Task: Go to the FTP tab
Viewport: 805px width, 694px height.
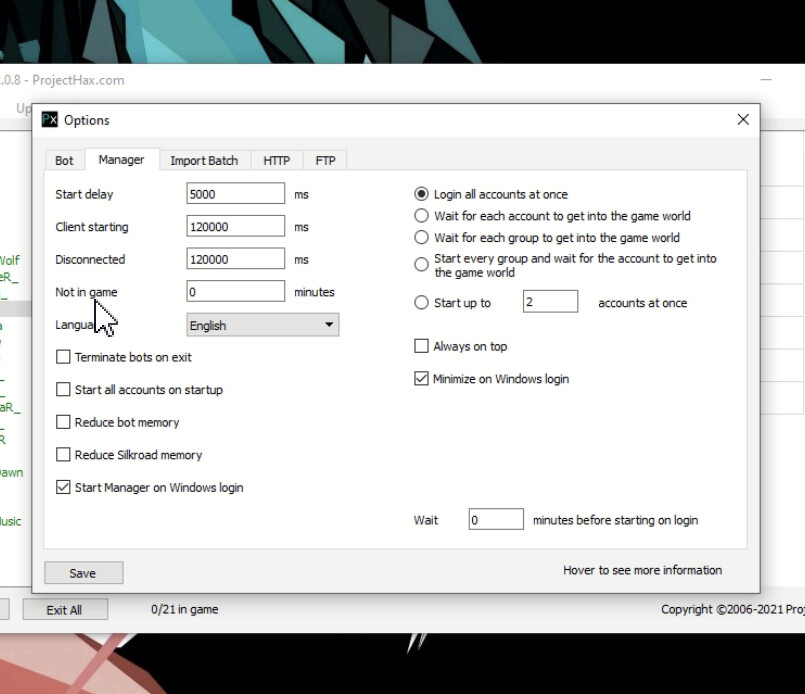Action: (325, 160)
